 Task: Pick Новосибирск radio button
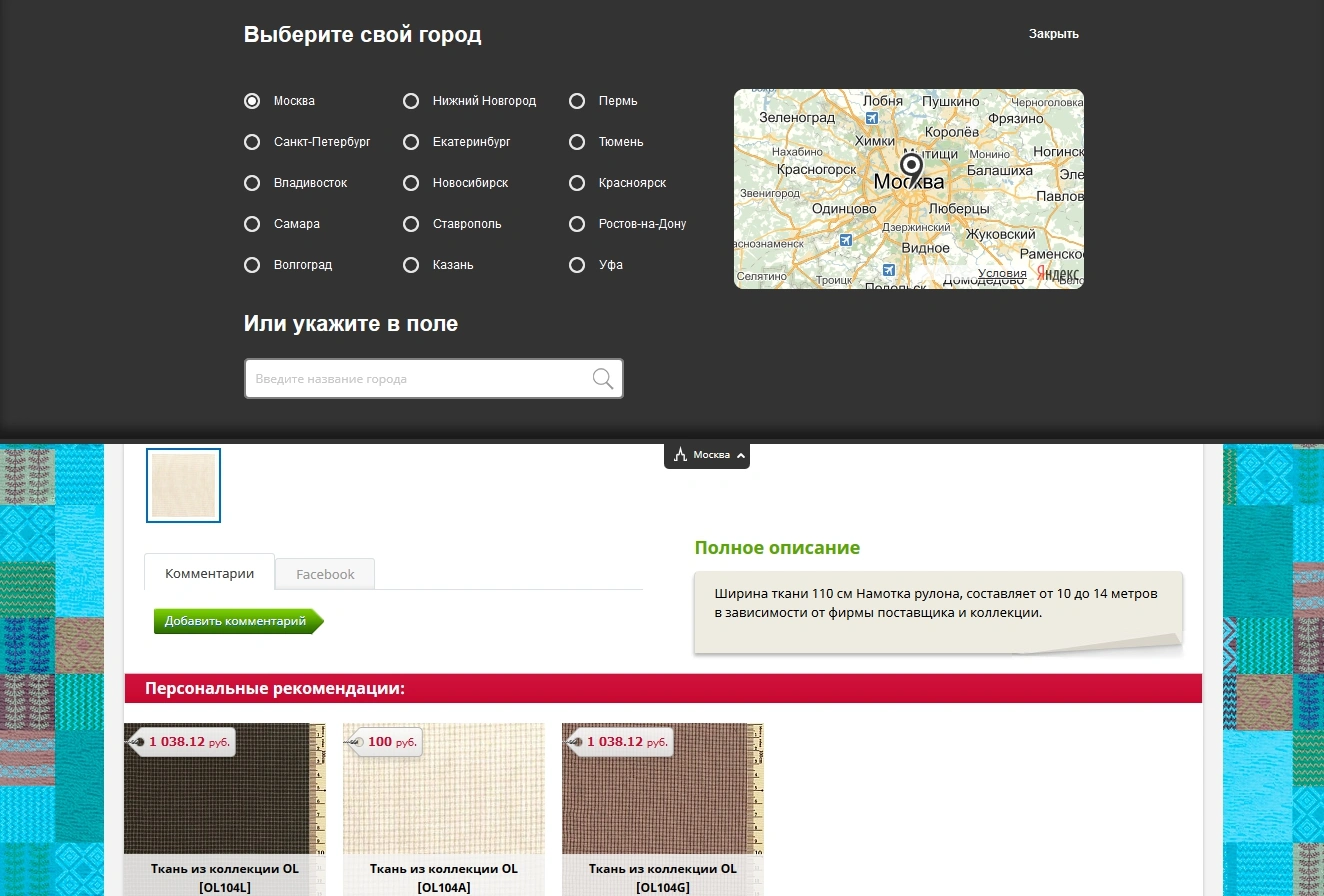click(411, 183)
